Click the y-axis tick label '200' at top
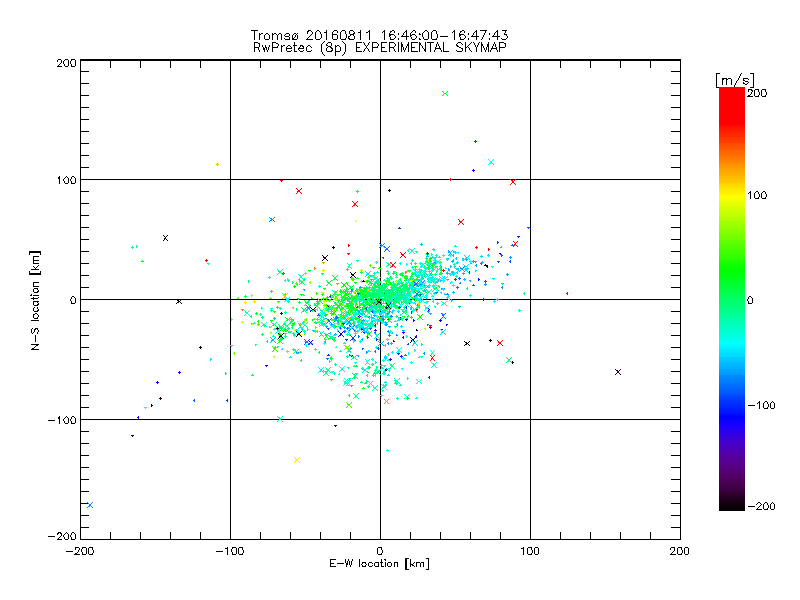The width and height of the screenshot is (800, 600). click(66, 63)
